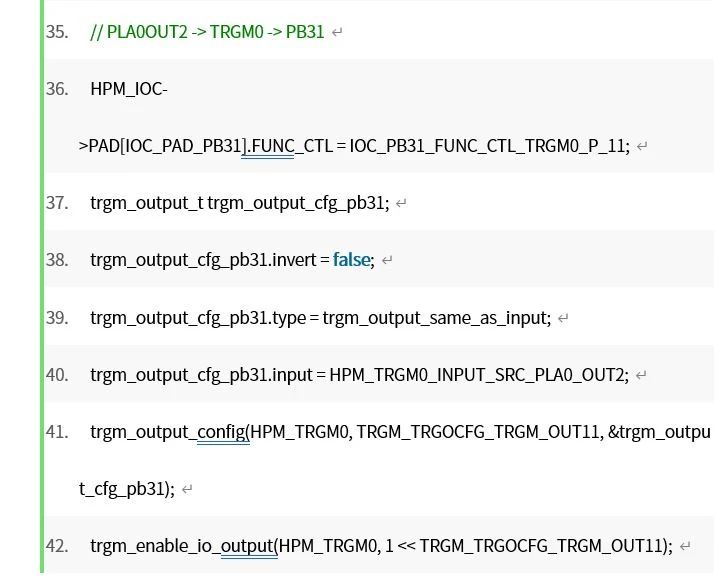Click line number 35
Screen dimensions: 716x576
(57, 32)
